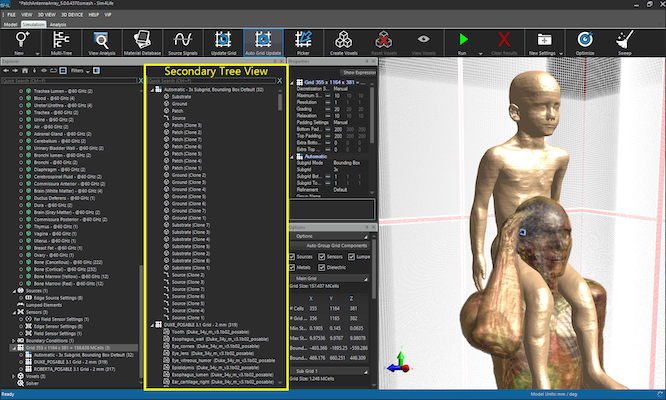Toggle the Sources checkbox
Viewport: 666px width, 400px height.
coord(292,256)
